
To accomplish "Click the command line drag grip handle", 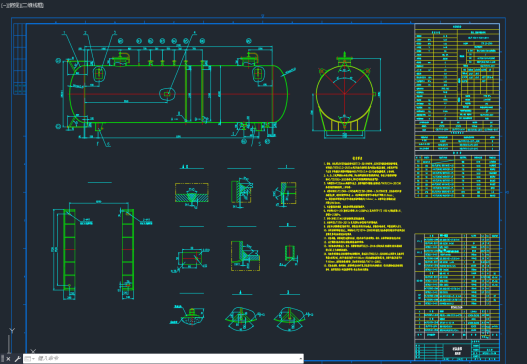I will point(3,359).
